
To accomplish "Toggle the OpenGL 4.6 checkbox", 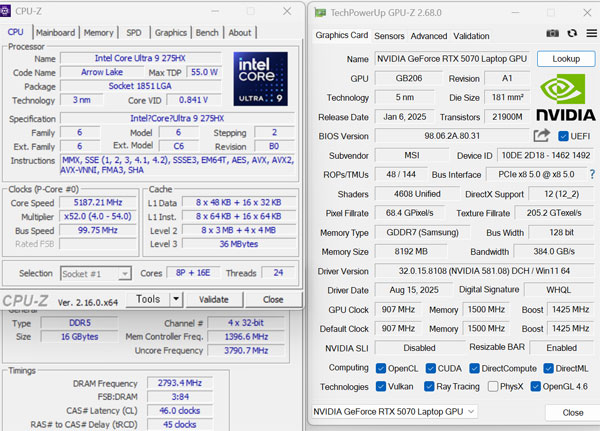I will [535, 386].
